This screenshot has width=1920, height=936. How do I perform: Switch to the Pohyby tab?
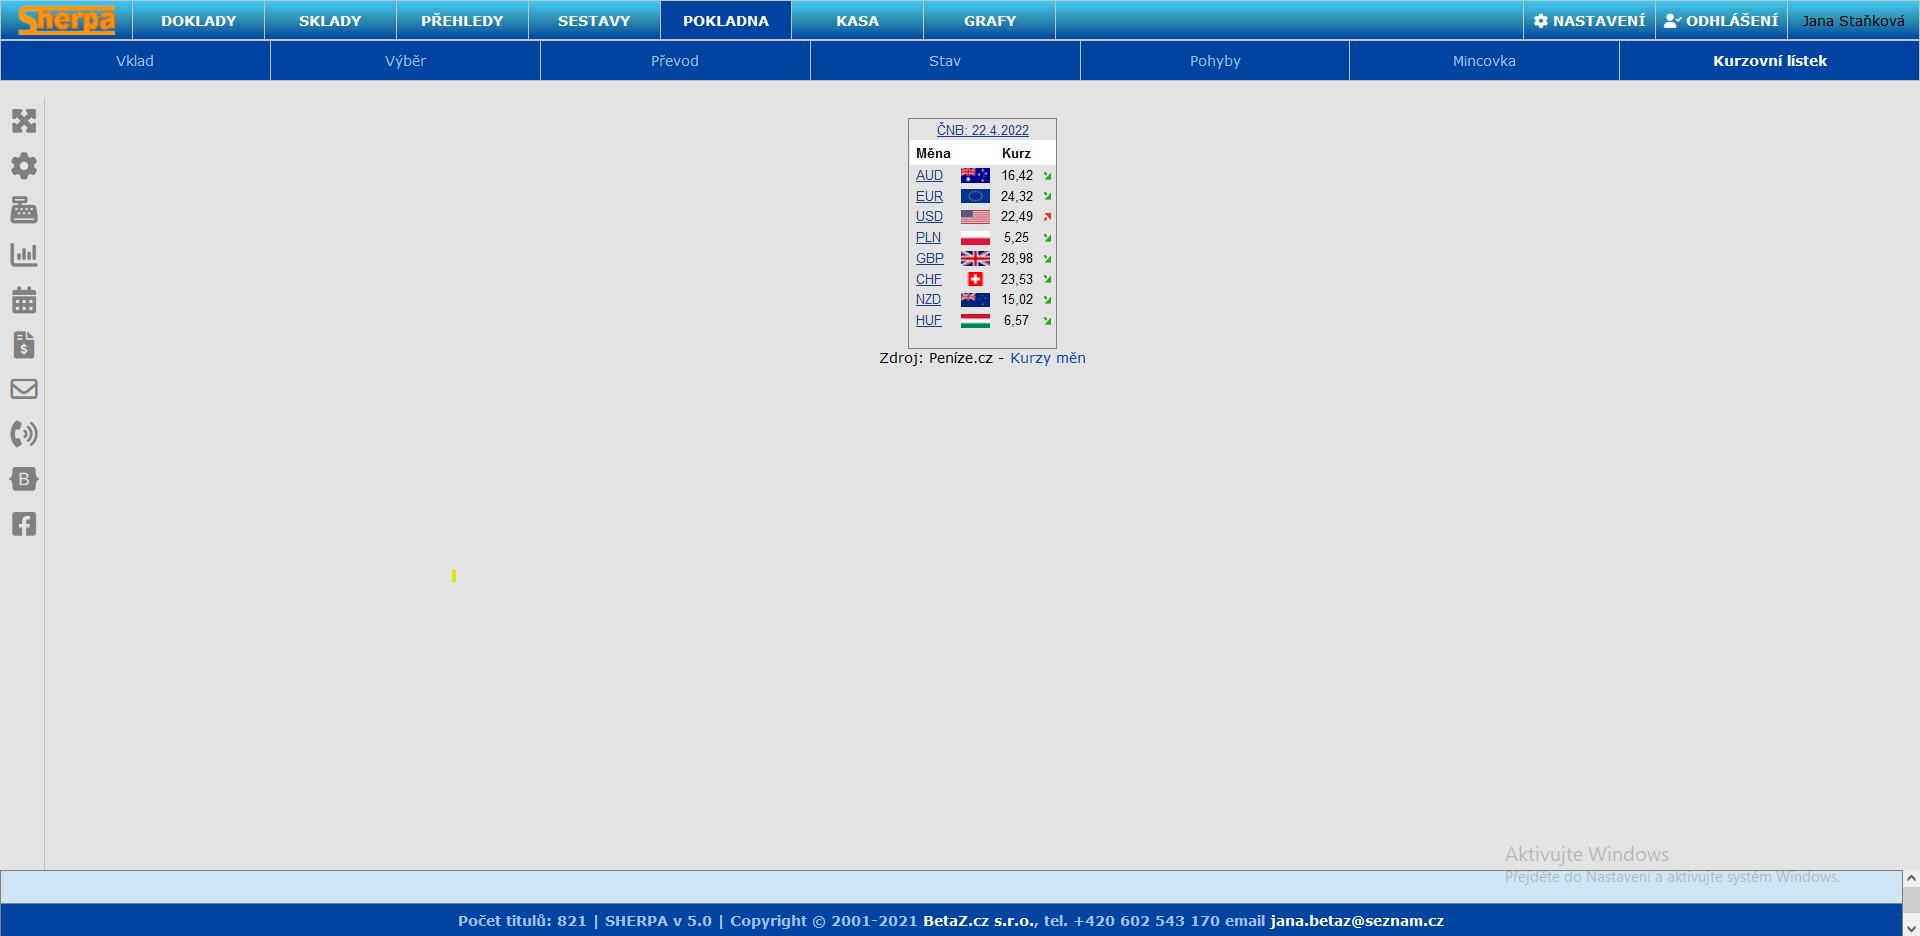pos(1215,61)
